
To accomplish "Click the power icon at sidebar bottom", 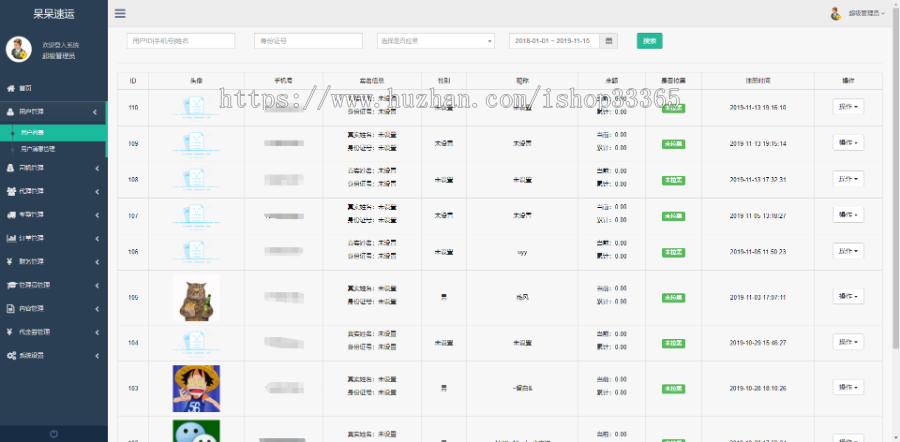I will (x=53, y=433).
